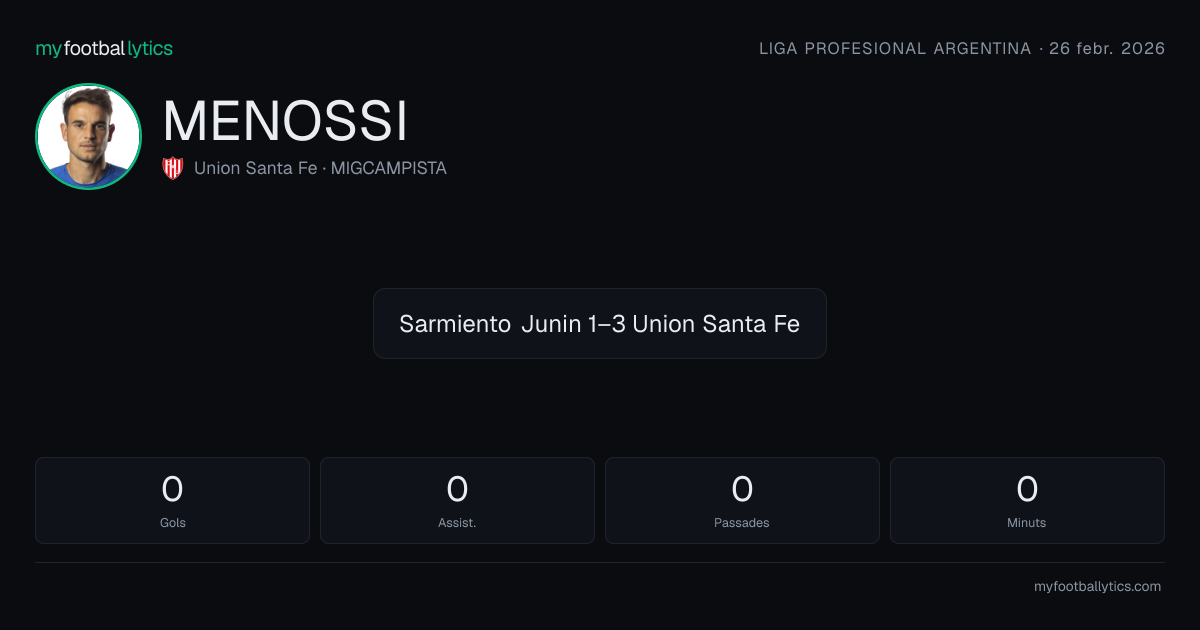This screenshot has height=630, width=1200.
Task: Open Menossi's player portrait
Action: click(x=88, y=136)
